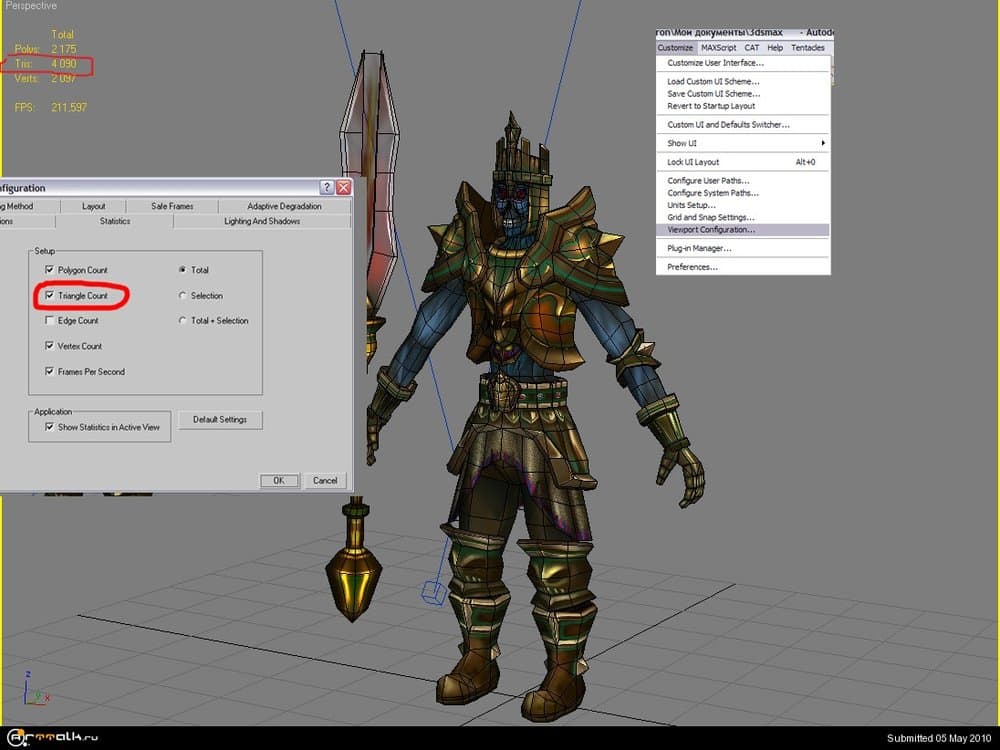Click the dialog's question mark help icon
1000x750 pixels.
tap(327, 188)
